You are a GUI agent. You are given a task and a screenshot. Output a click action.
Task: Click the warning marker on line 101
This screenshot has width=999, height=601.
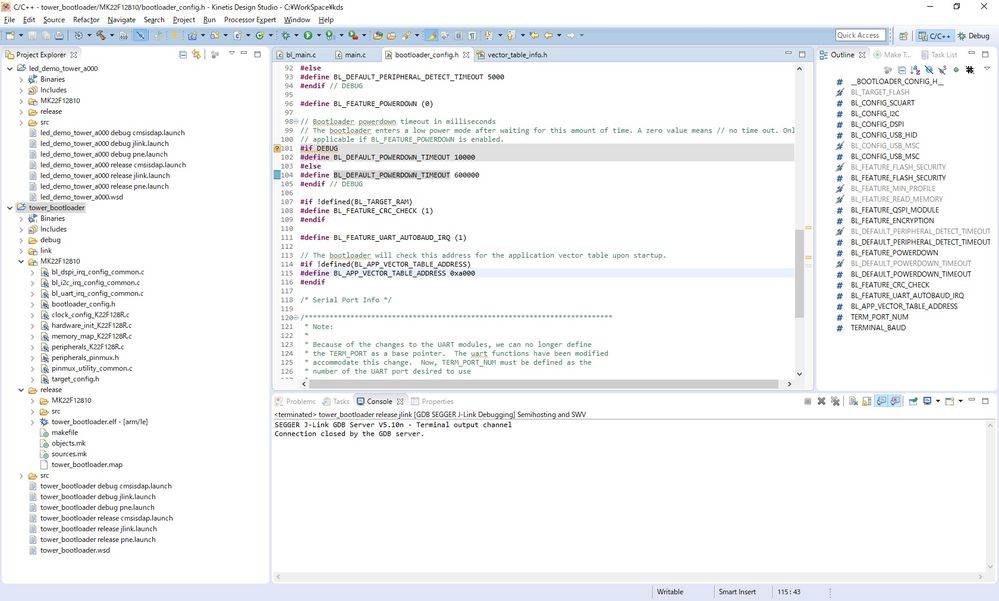point(277,148)
